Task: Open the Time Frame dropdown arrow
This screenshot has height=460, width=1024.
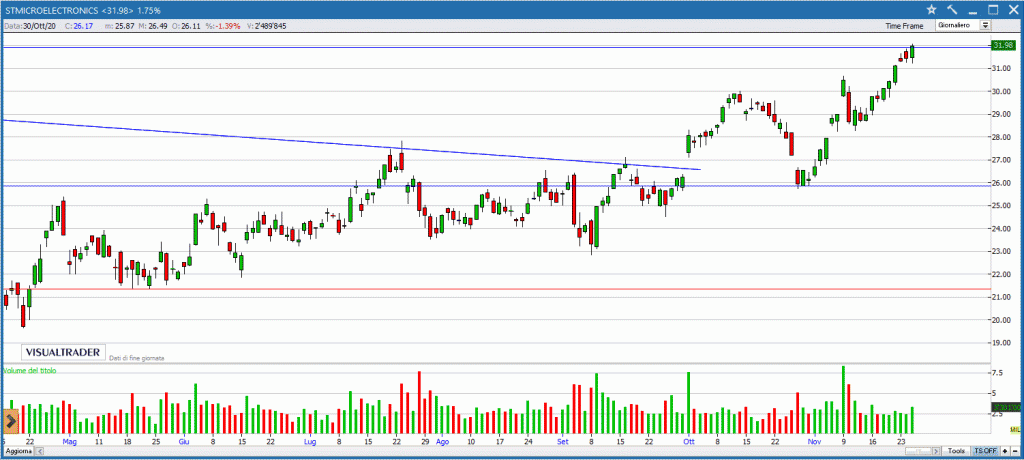Action: [x=985, y=25]
